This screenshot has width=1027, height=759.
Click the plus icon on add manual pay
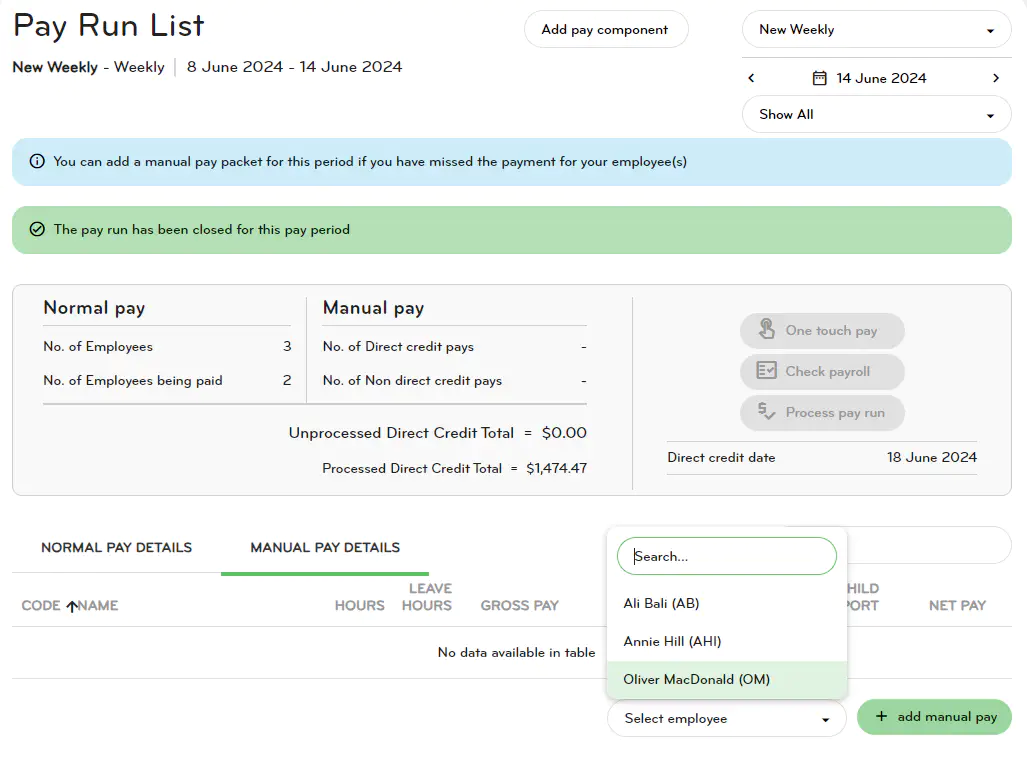(880, 717)
